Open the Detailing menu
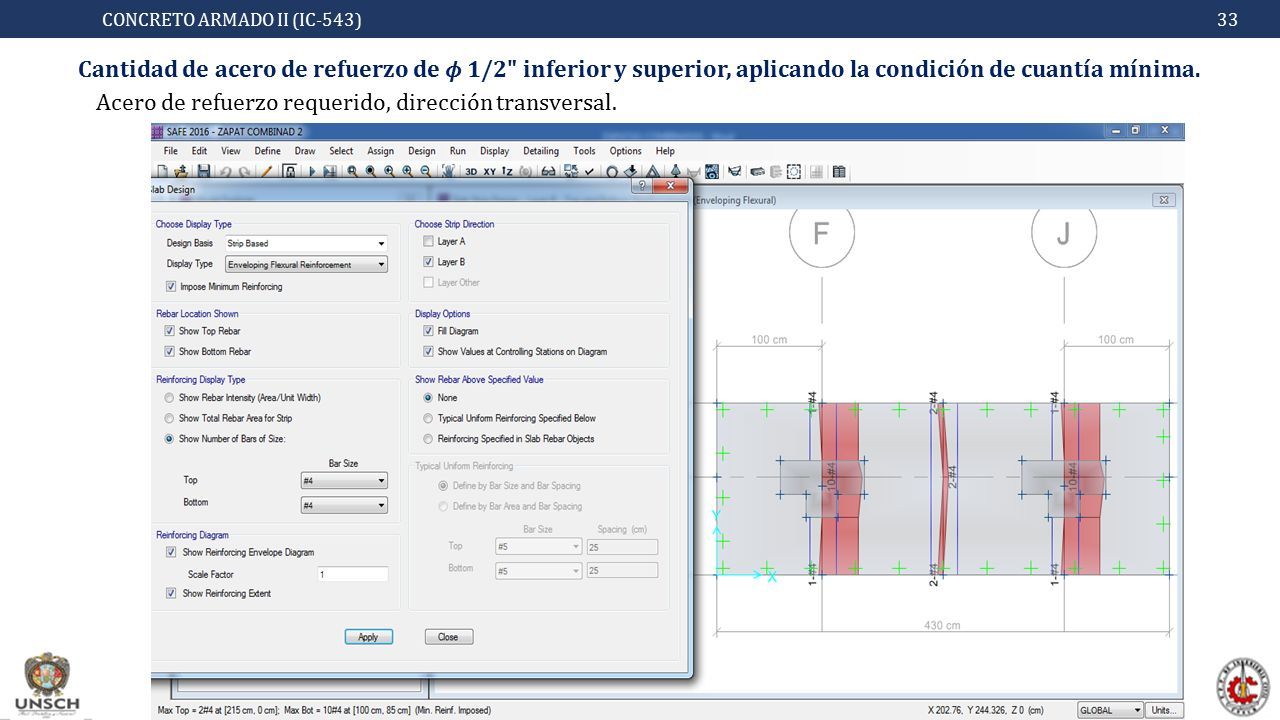The image size is (1280, 720). (x=541, y=151)
